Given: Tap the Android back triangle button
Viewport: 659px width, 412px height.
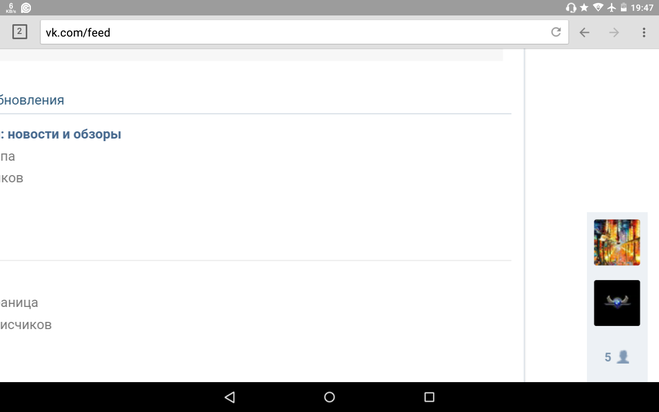Looking at the screenshot, I should 230,397.
